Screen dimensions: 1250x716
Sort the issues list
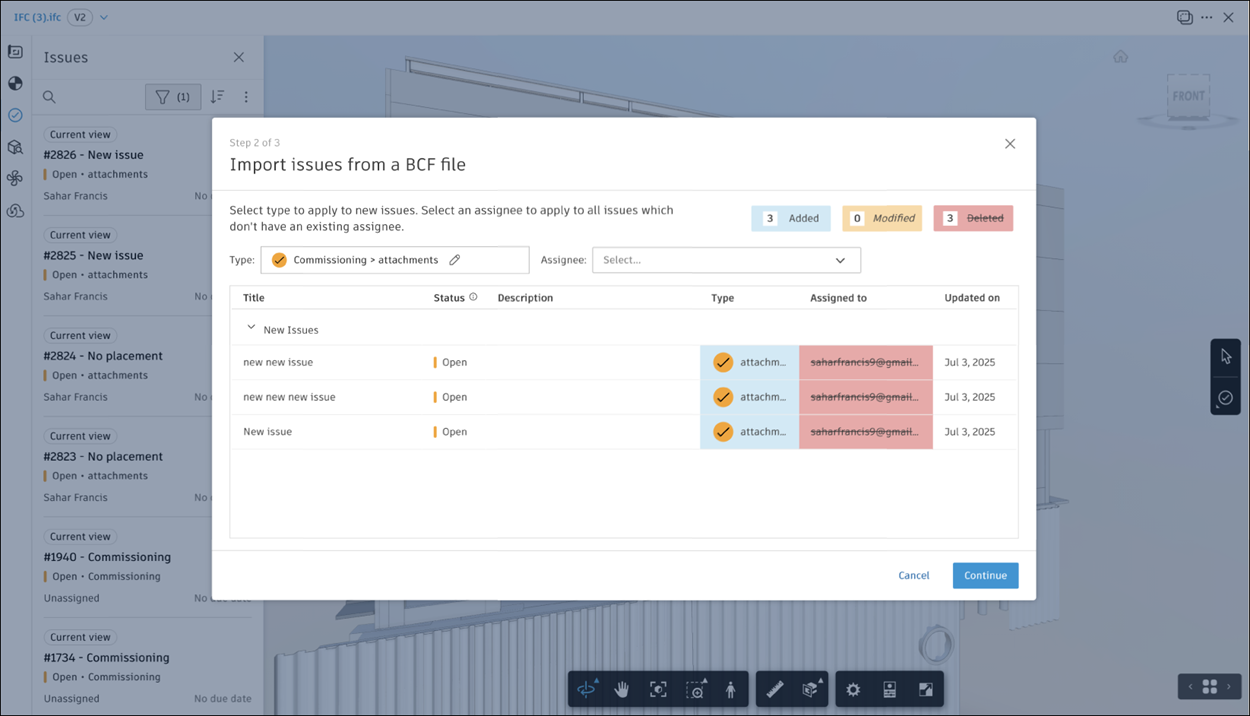(217, 97)
